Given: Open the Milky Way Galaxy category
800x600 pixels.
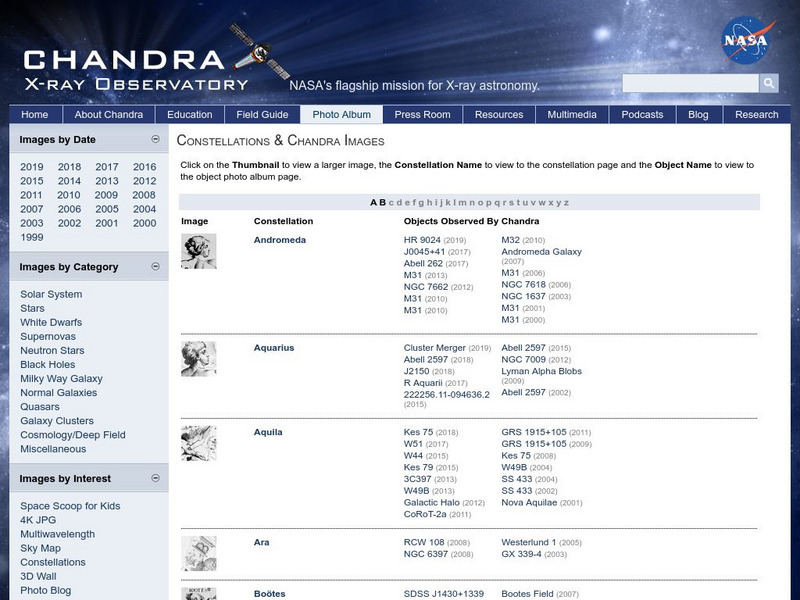Looking at the screenshot, I should coord(61,378).
